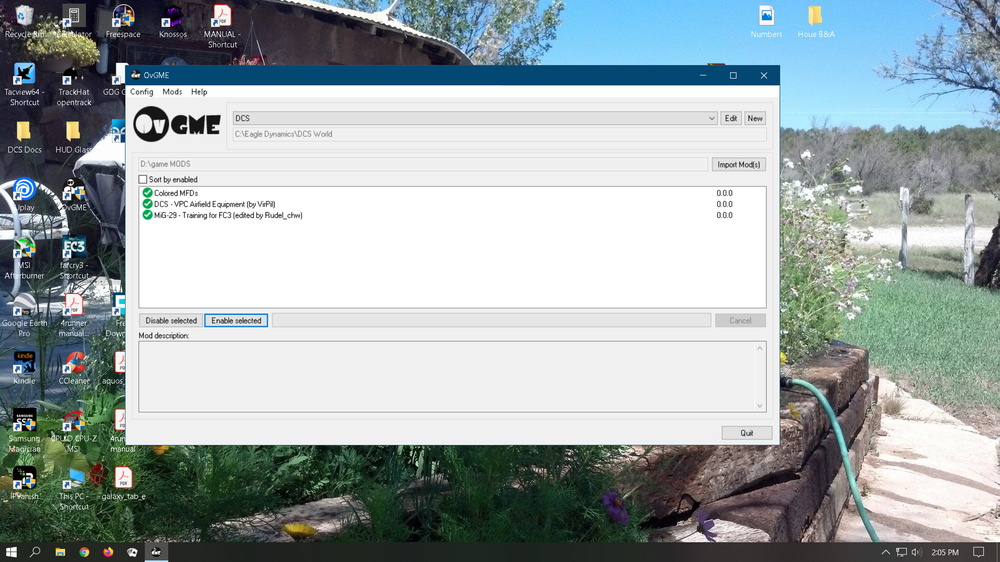Screen dimensions: 1000x562
Task: Select Tacview64 Shortcut desktop icon
Action: tap(24, 84)
